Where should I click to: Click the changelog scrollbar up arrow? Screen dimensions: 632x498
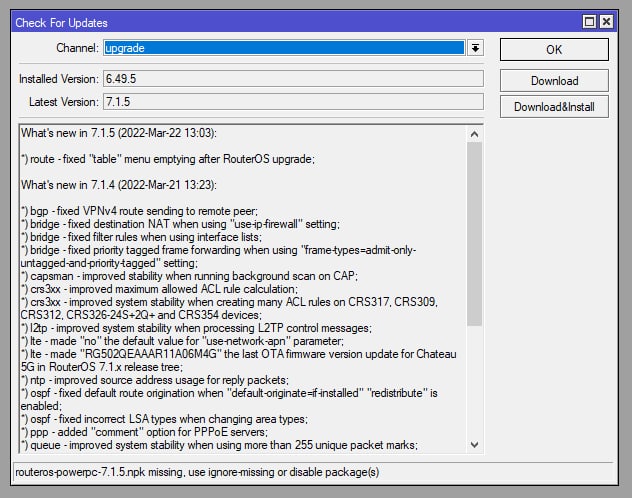pyautogui.click(x=474, y=134)
